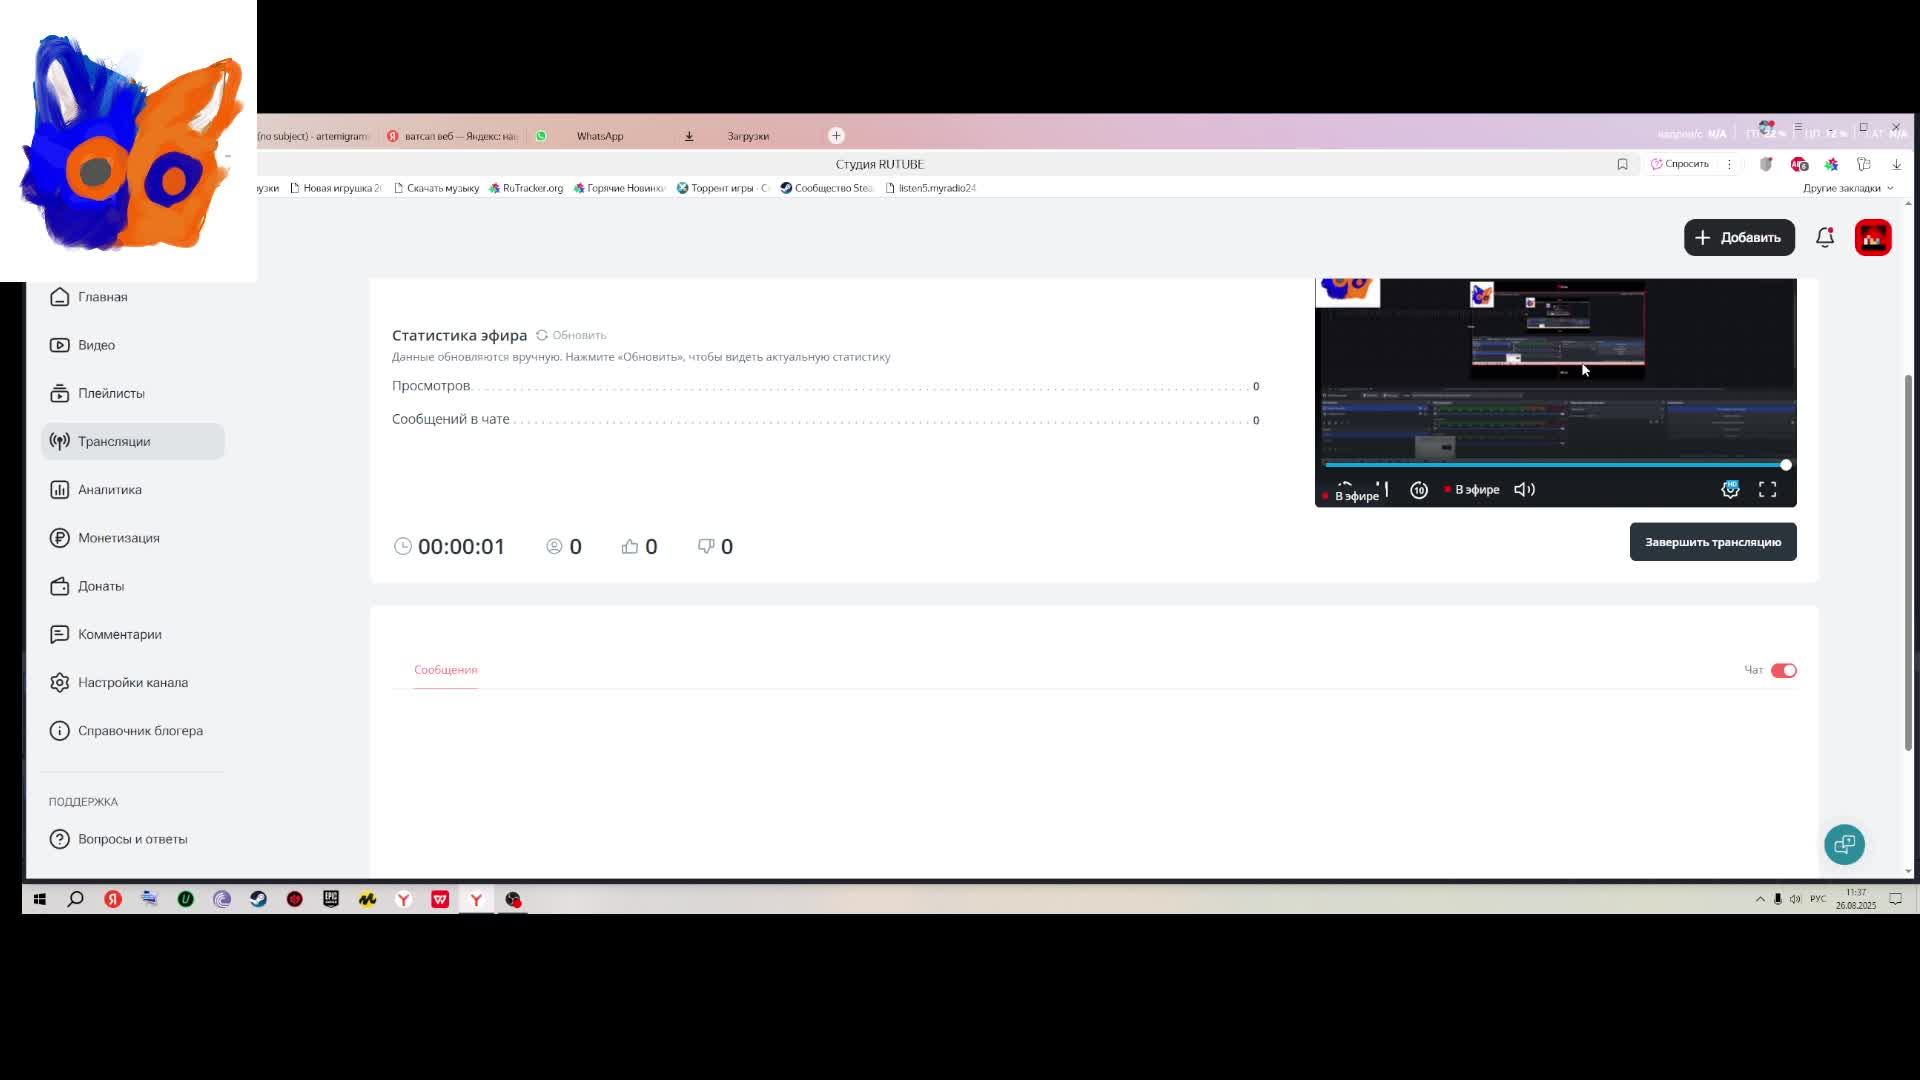Open player quality settings gear

click(1730, 490)
